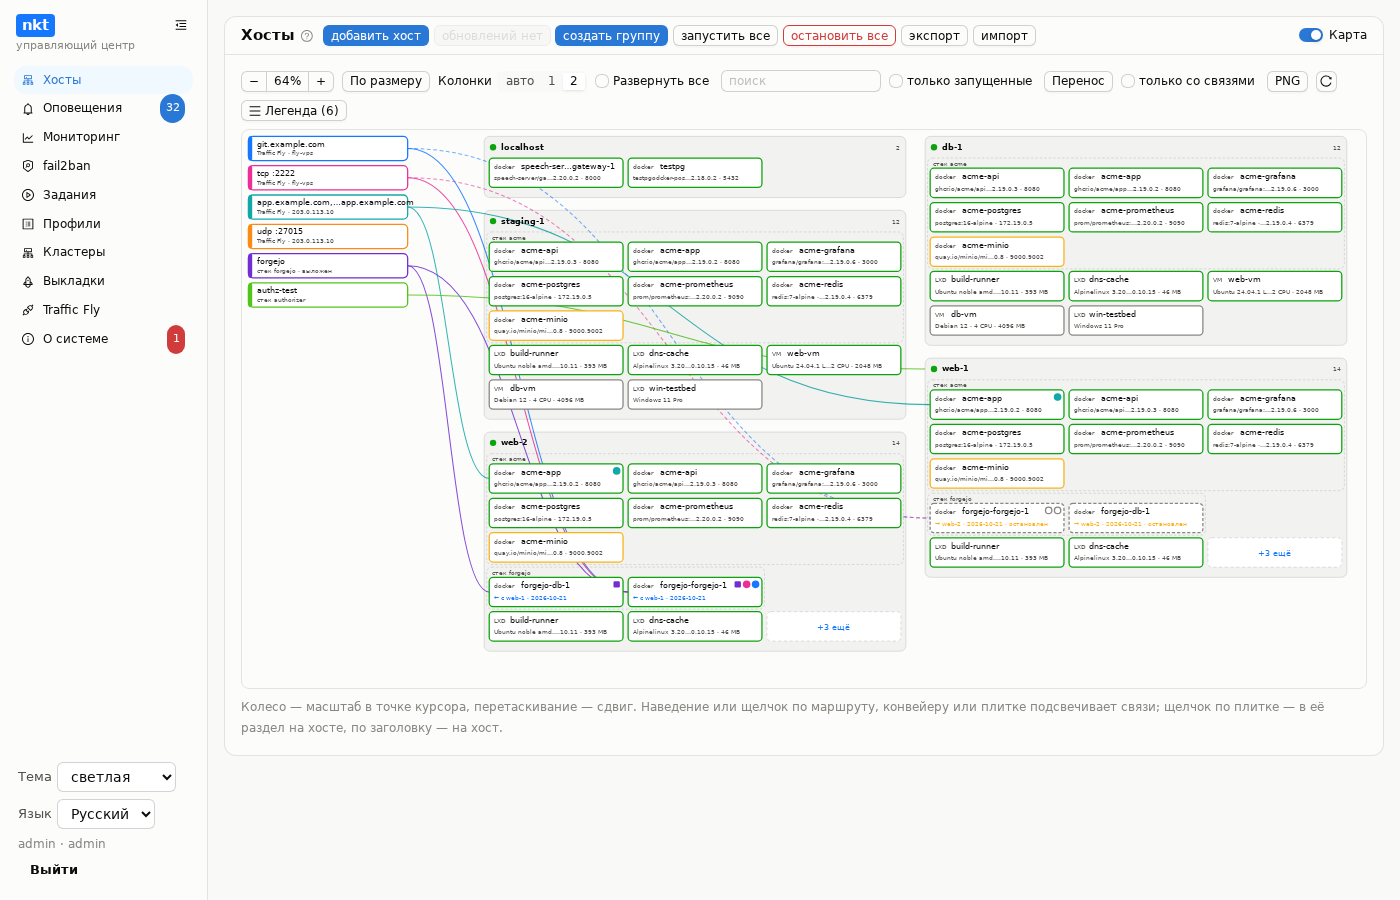This screenshot has height=900, width=1400.
Task: Click добавить хост button
Action: click(376, 36)
